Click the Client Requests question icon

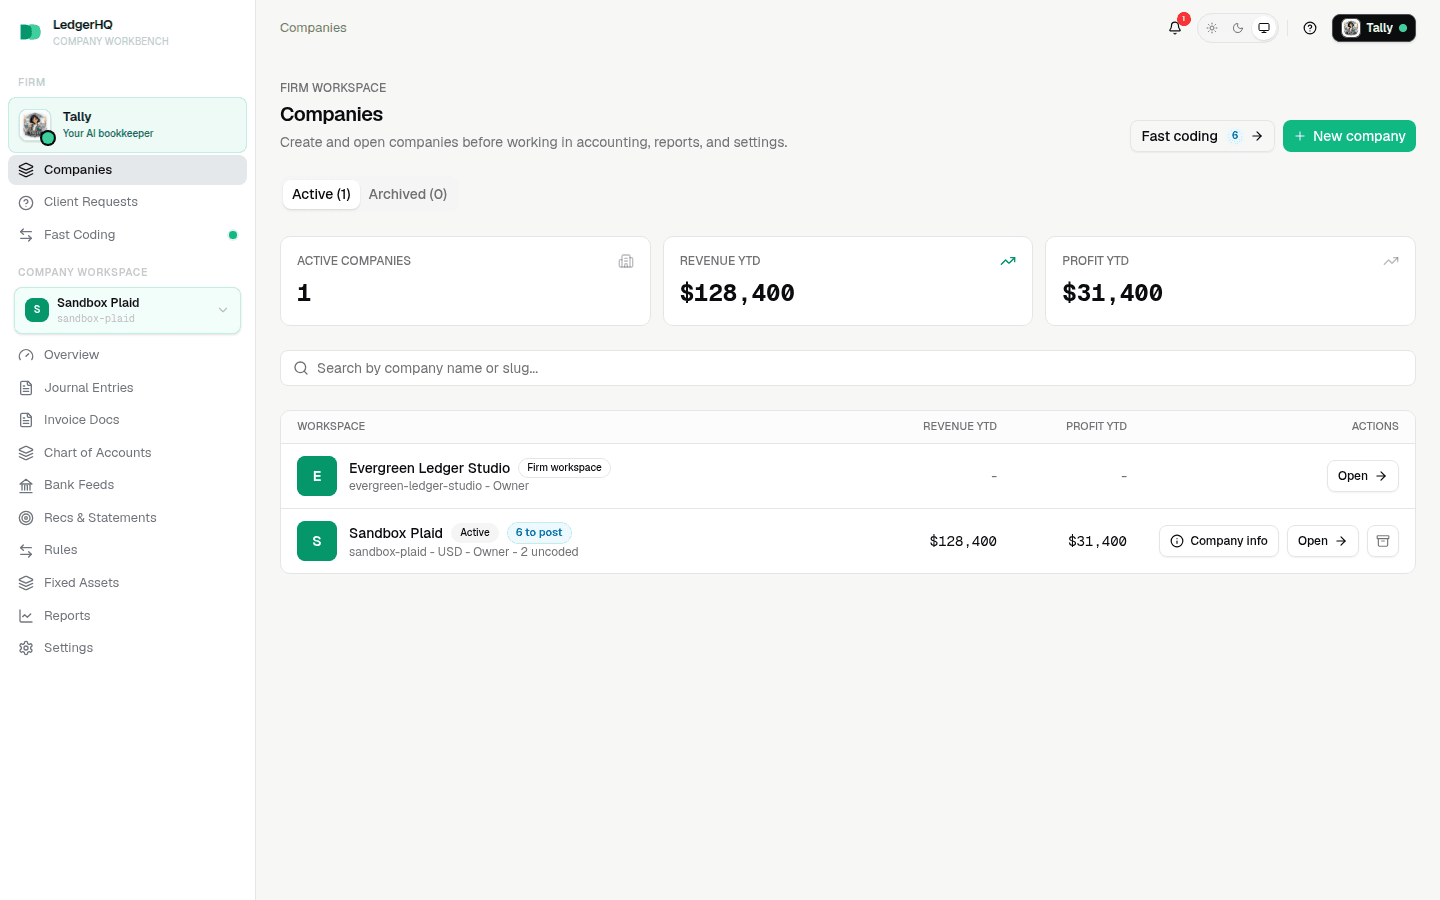[26, 202]
